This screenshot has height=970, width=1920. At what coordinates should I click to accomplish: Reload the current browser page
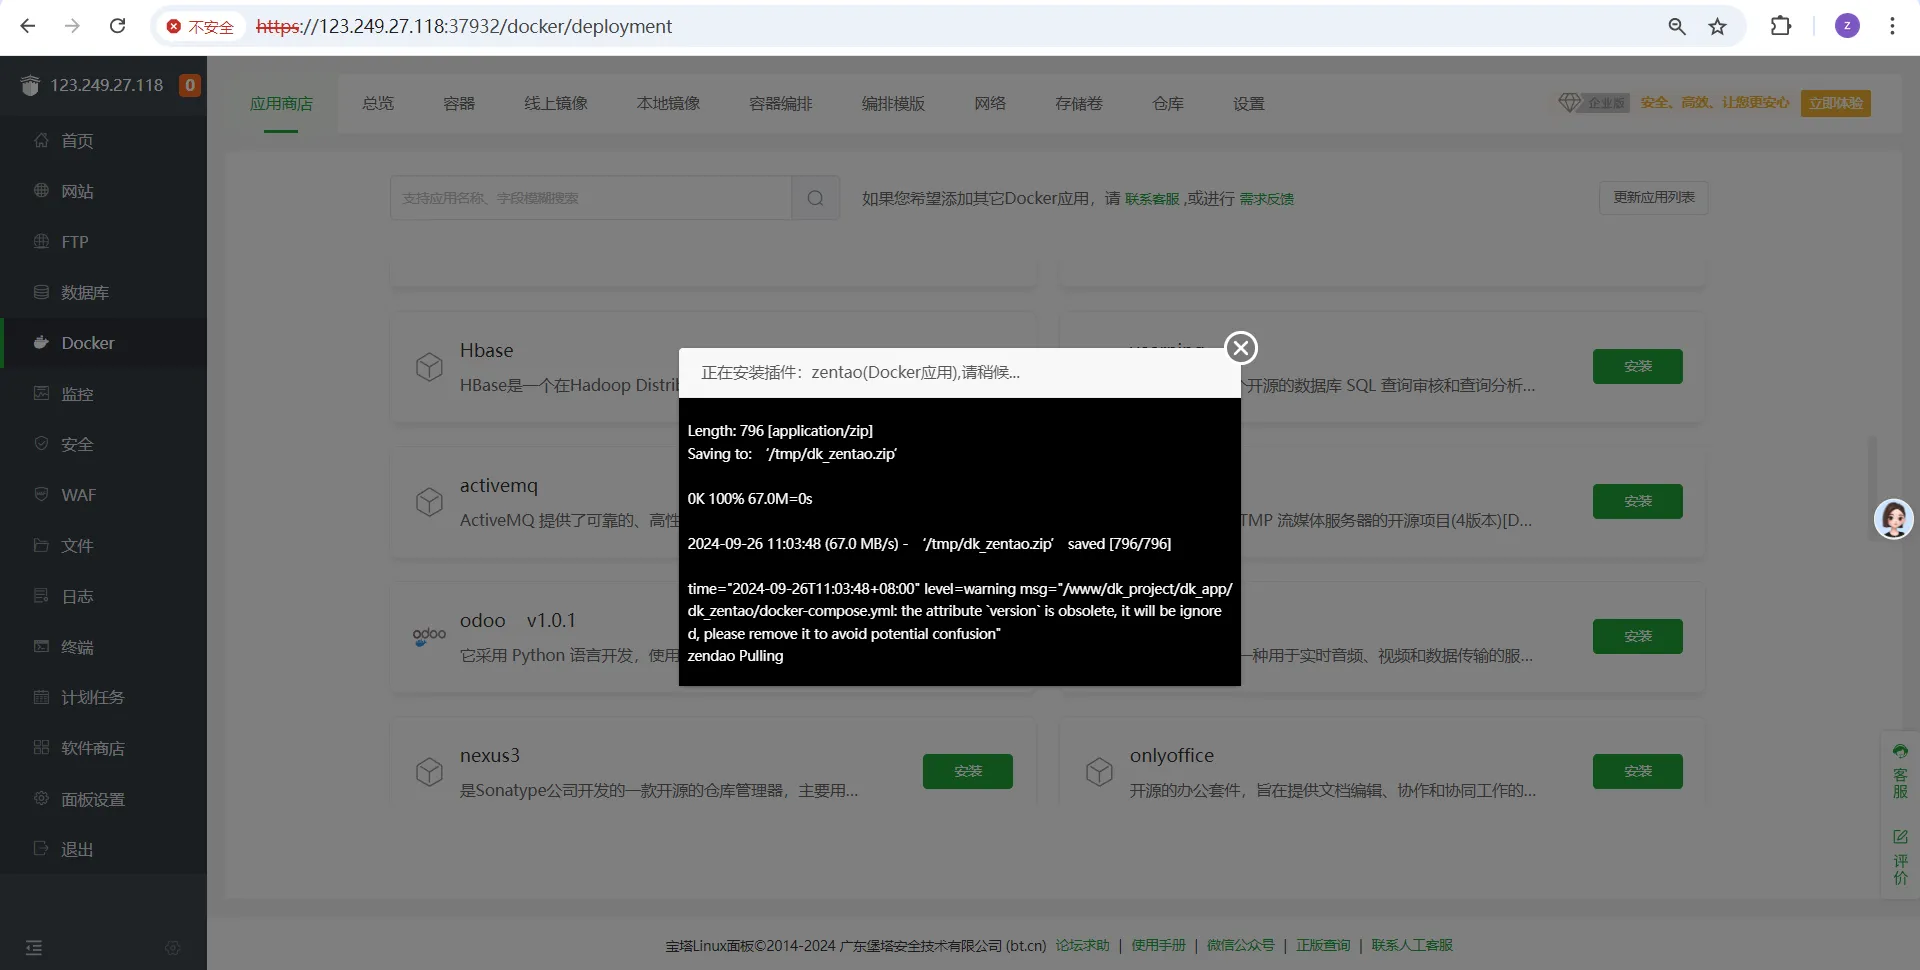117,26
